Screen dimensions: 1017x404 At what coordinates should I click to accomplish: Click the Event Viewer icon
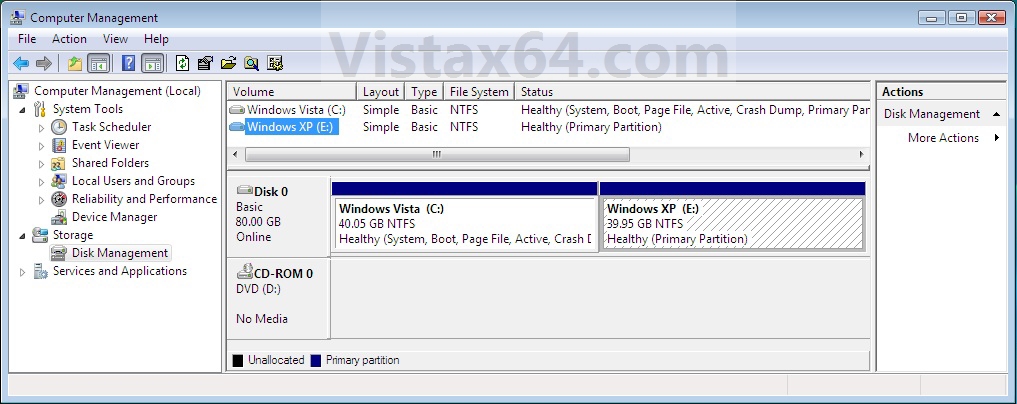click(59, 145)
